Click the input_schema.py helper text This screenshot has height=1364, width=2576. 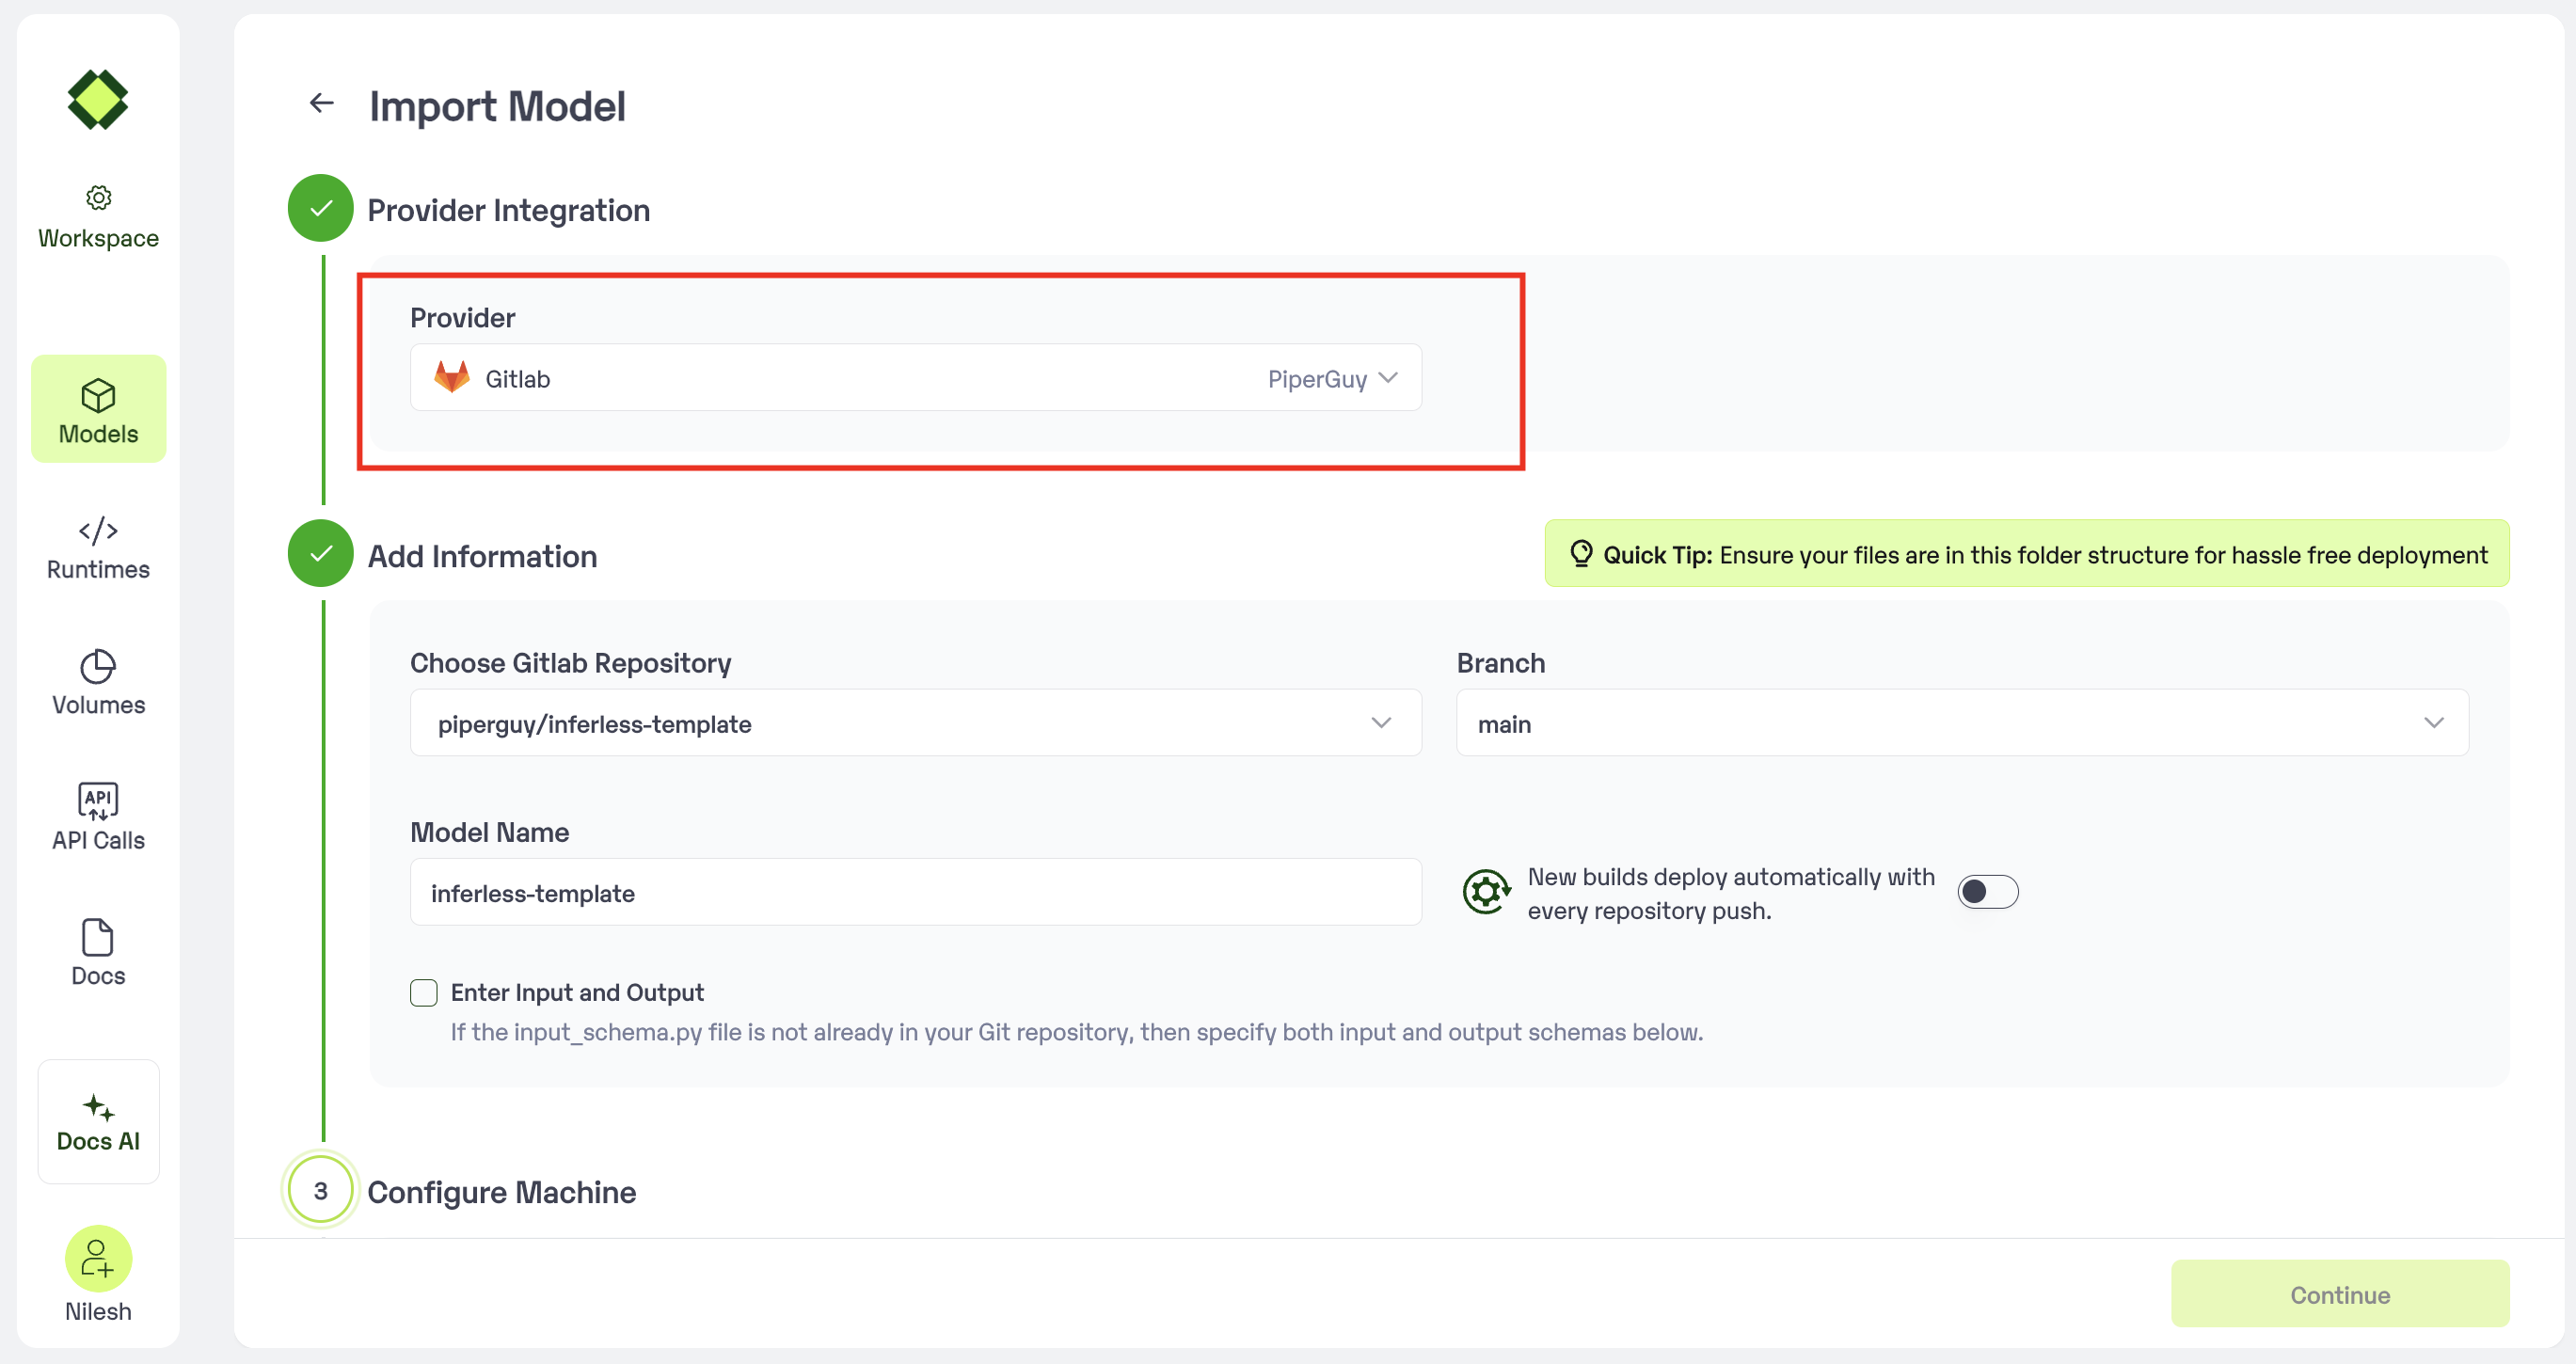(1077, 1032)
